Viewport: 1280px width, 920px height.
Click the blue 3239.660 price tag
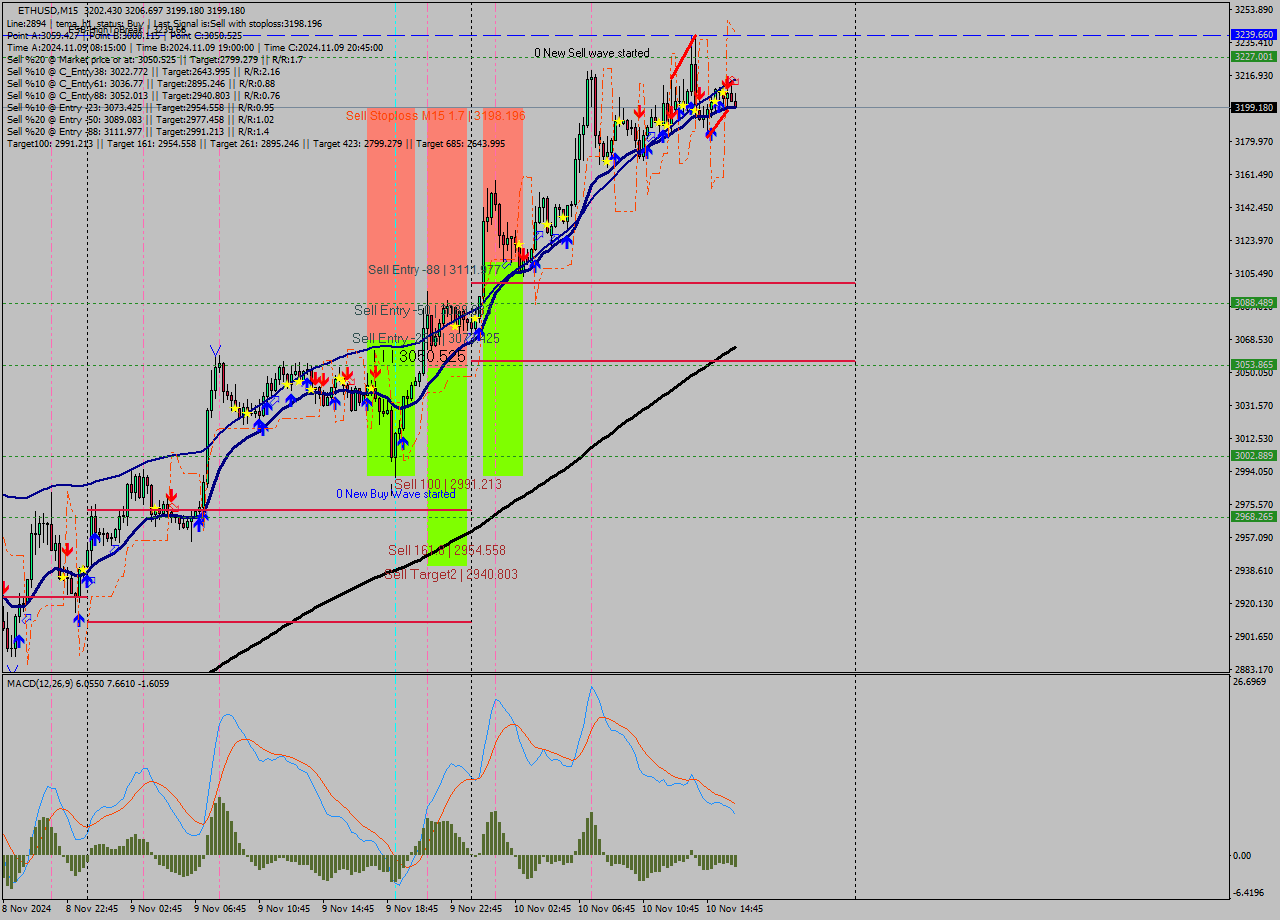tap(1254, 34)
